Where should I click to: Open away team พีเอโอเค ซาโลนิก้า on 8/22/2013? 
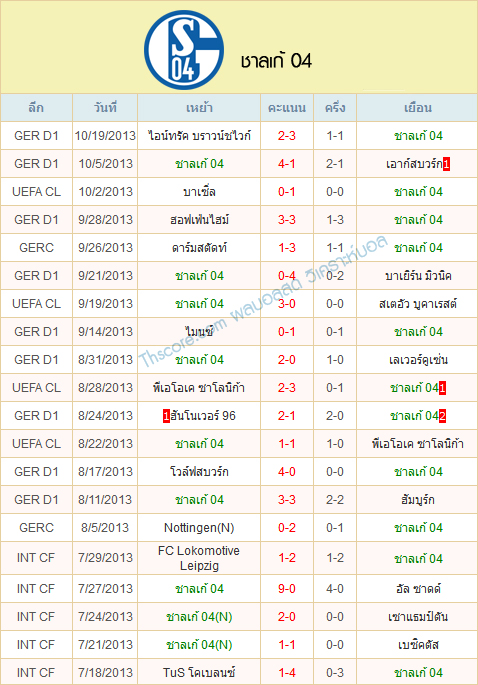(418, 443)
